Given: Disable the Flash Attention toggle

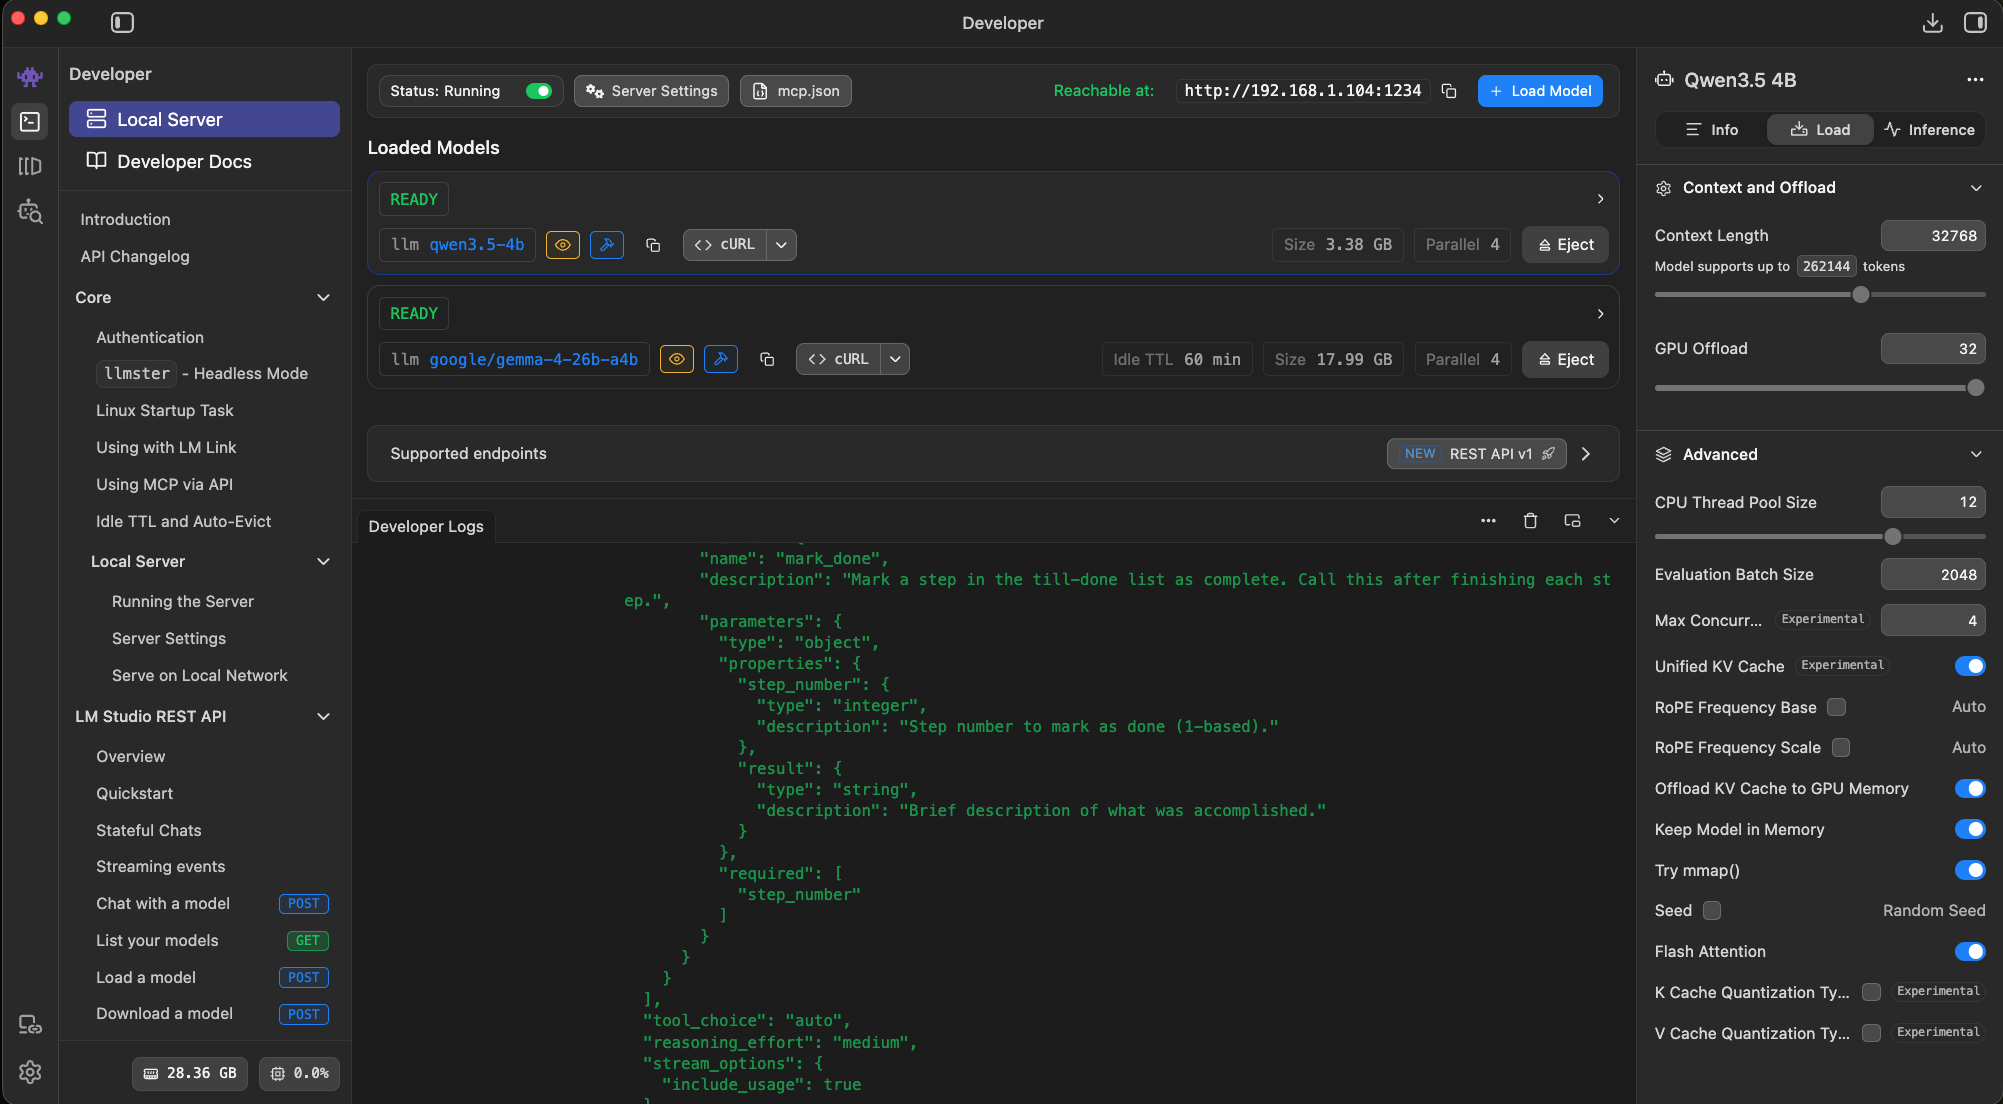Looking at the screenshot, I should pos(1969,952).
